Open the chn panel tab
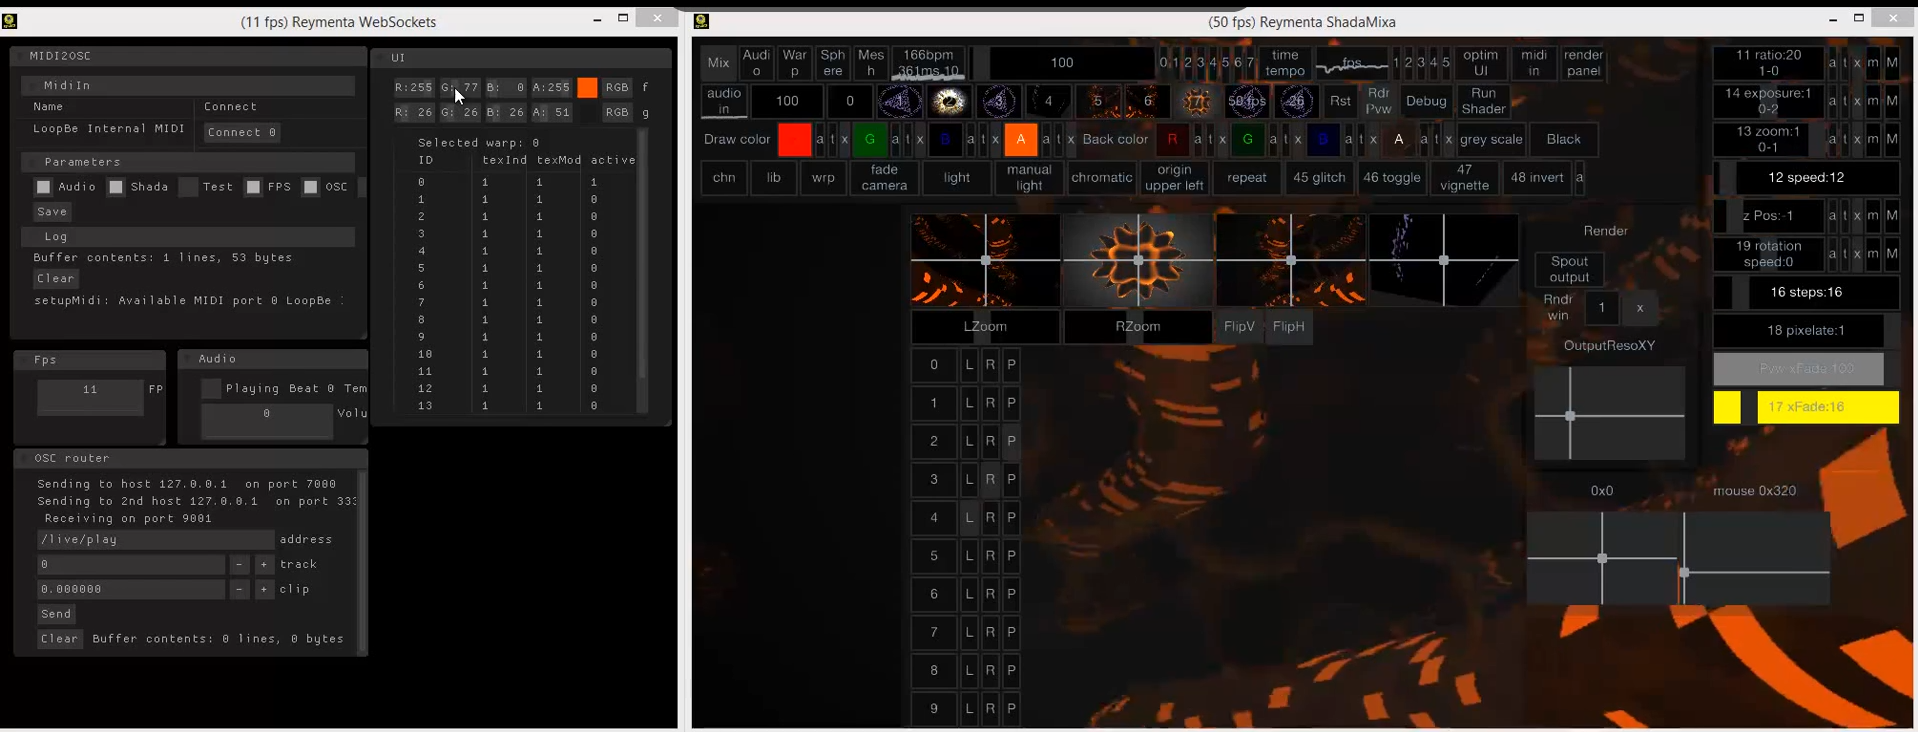The height and width of the screenshot is (732, 1918). coord(724,178)
